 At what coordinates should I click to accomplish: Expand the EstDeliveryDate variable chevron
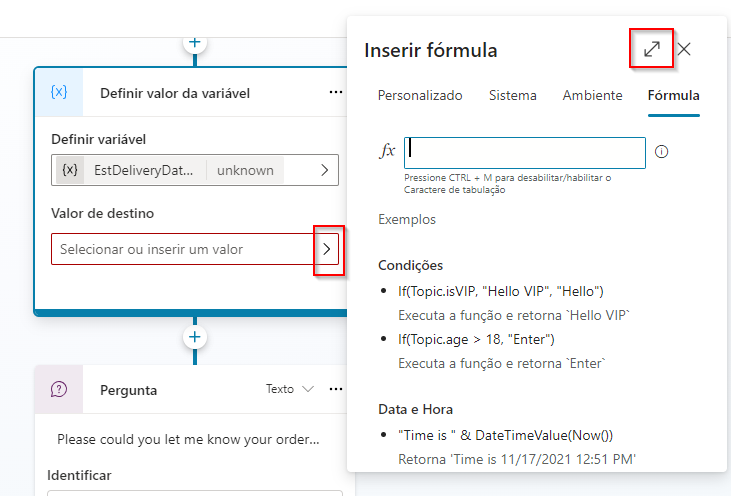pos(324,170)
